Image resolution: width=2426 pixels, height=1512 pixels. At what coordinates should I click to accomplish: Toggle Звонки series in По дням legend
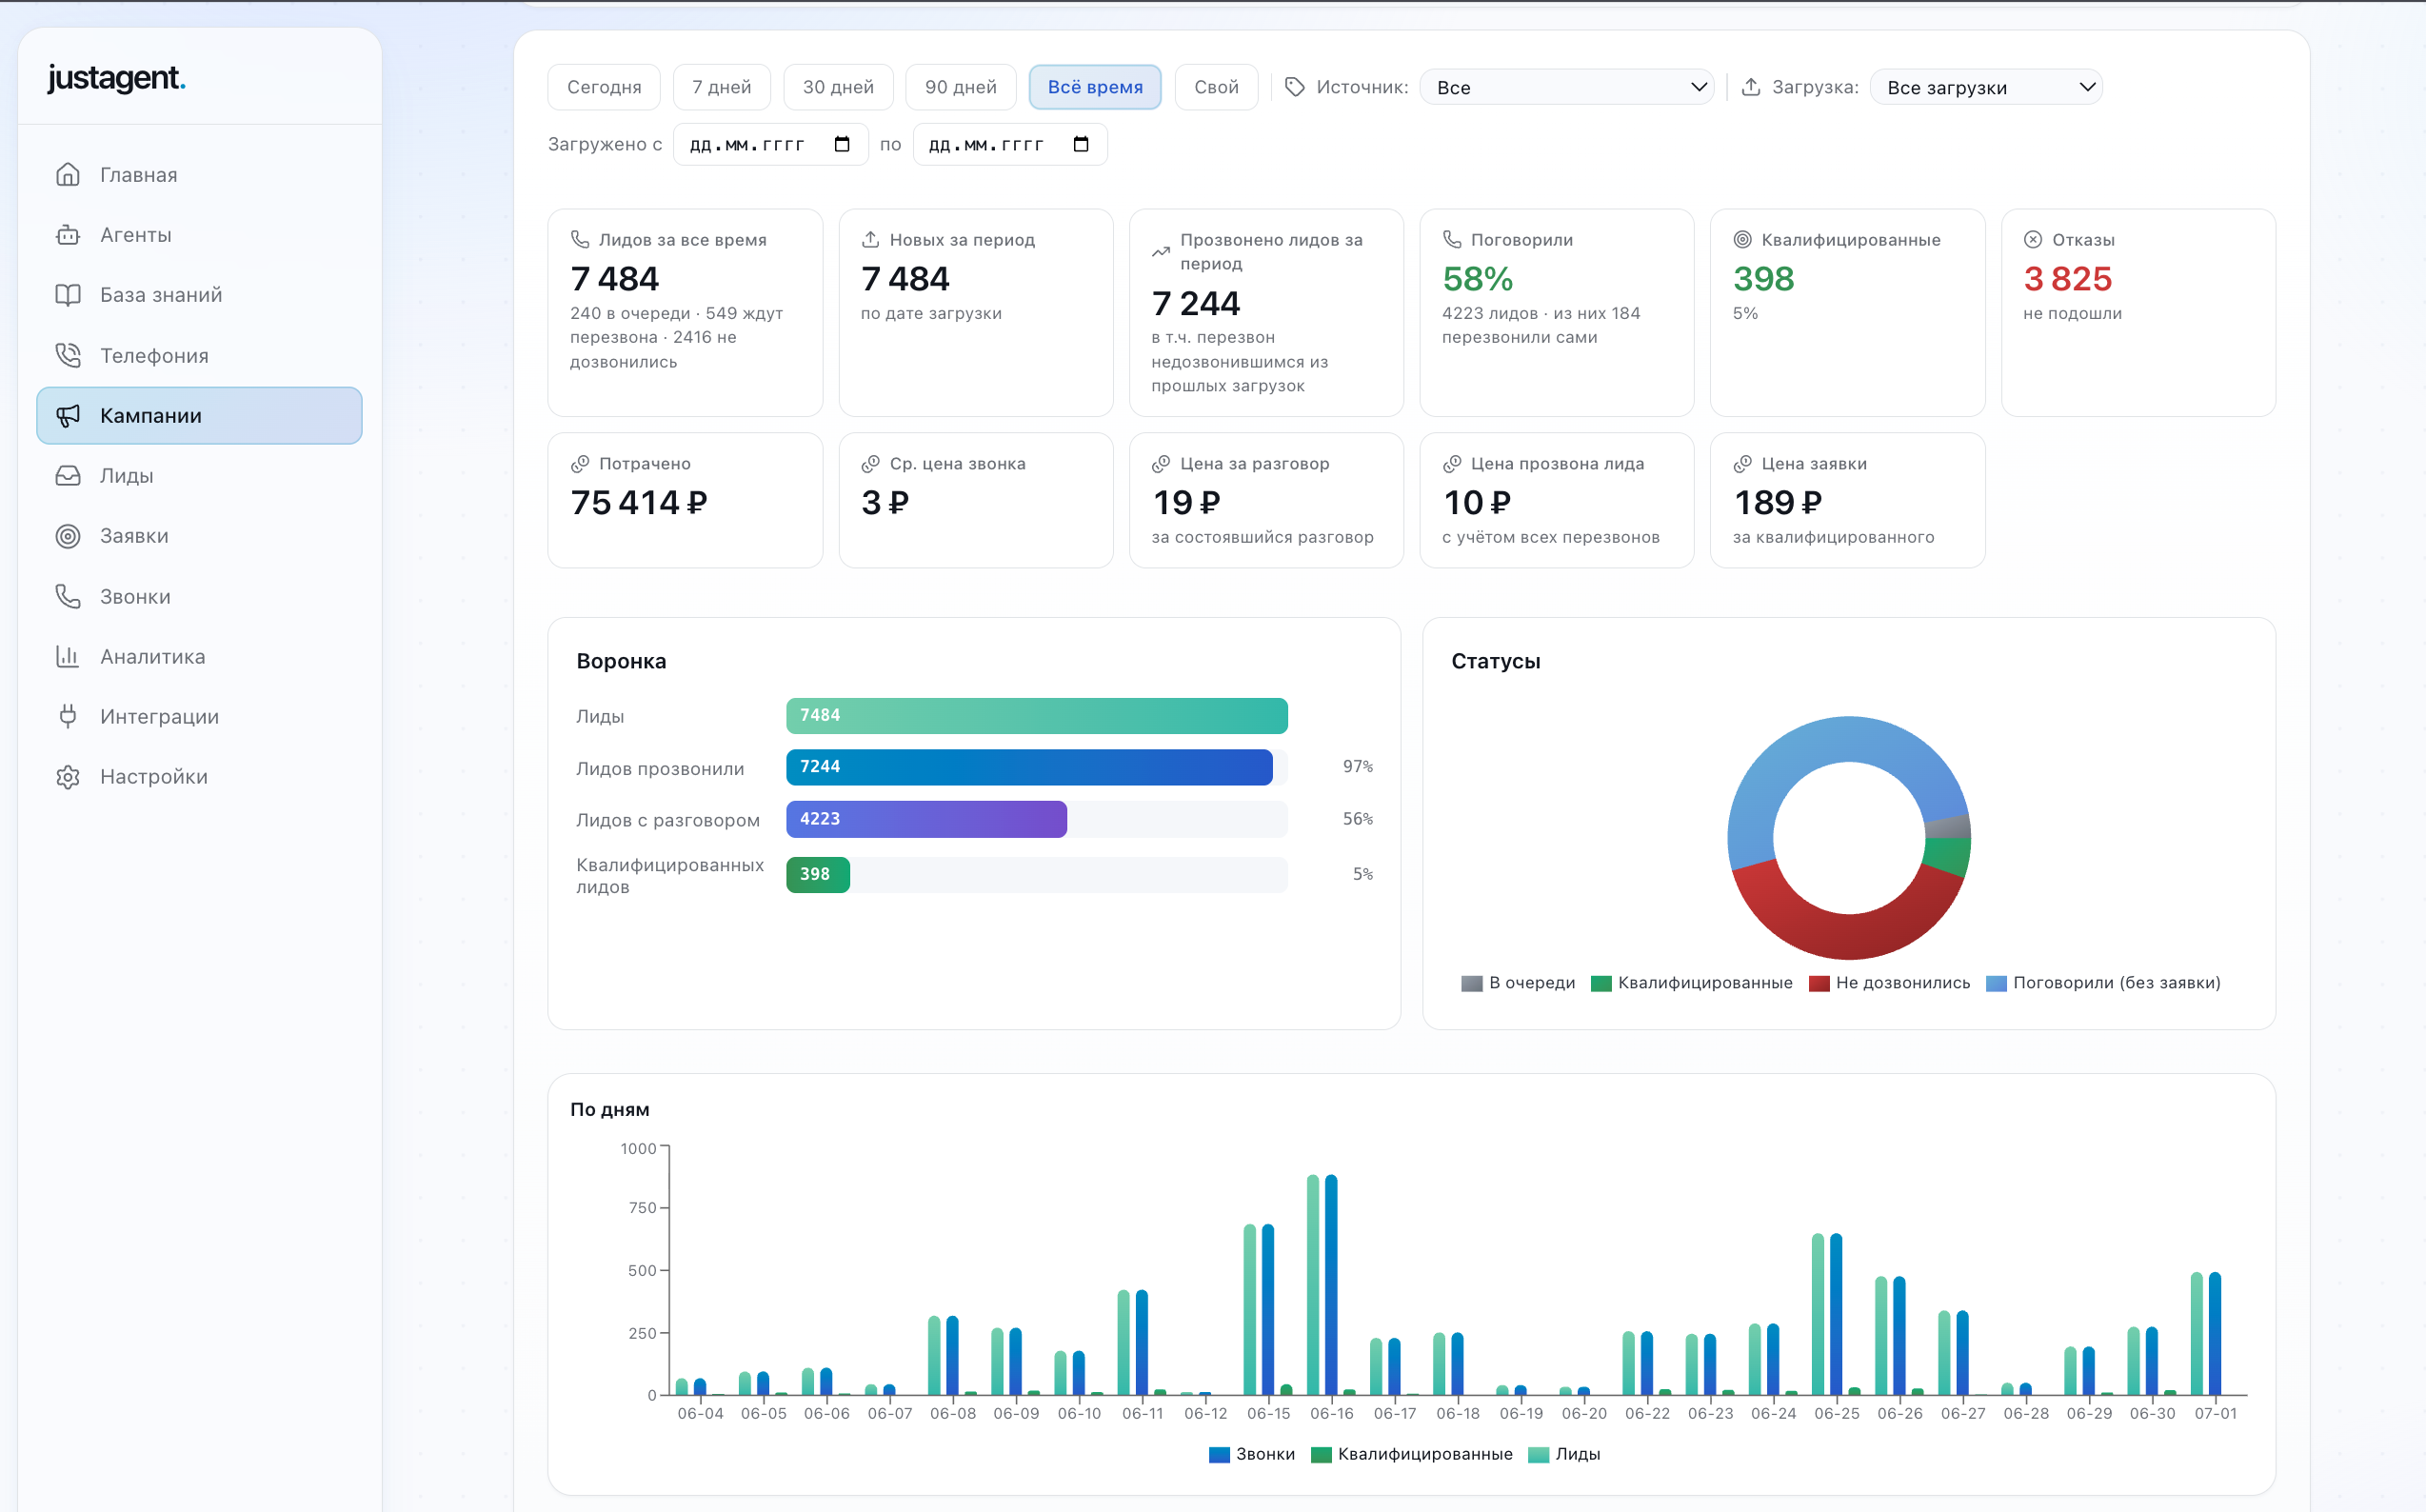(x=1251, y=1455)
